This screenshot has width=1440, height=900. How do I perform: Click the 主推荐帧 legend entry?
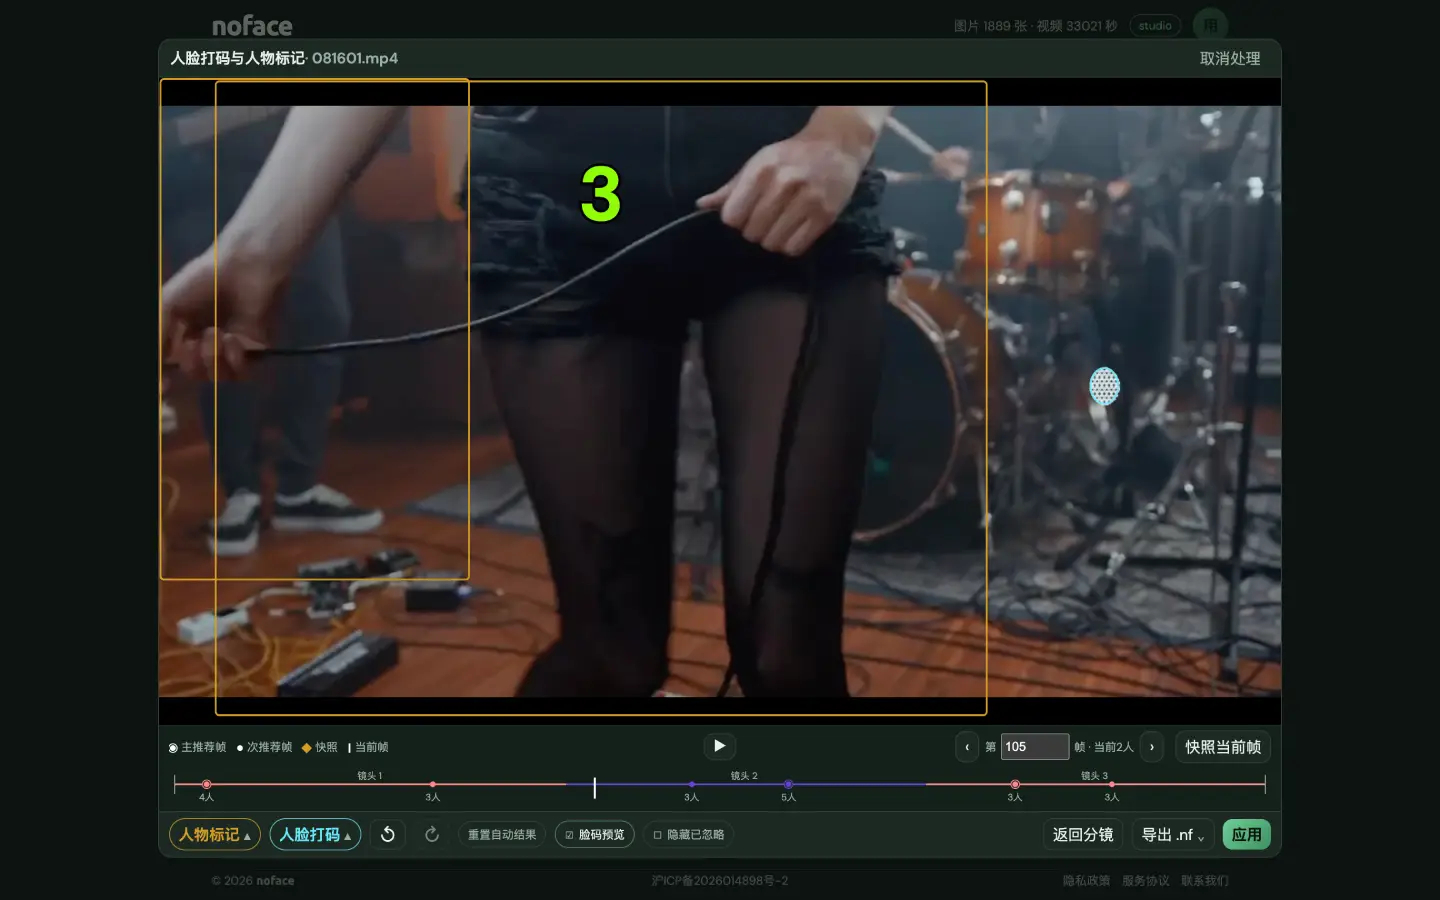point(197,747)
